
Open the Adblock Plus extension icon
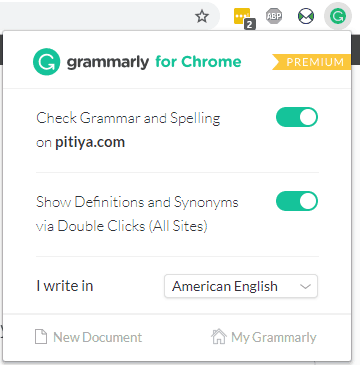[x=274, y=16]
